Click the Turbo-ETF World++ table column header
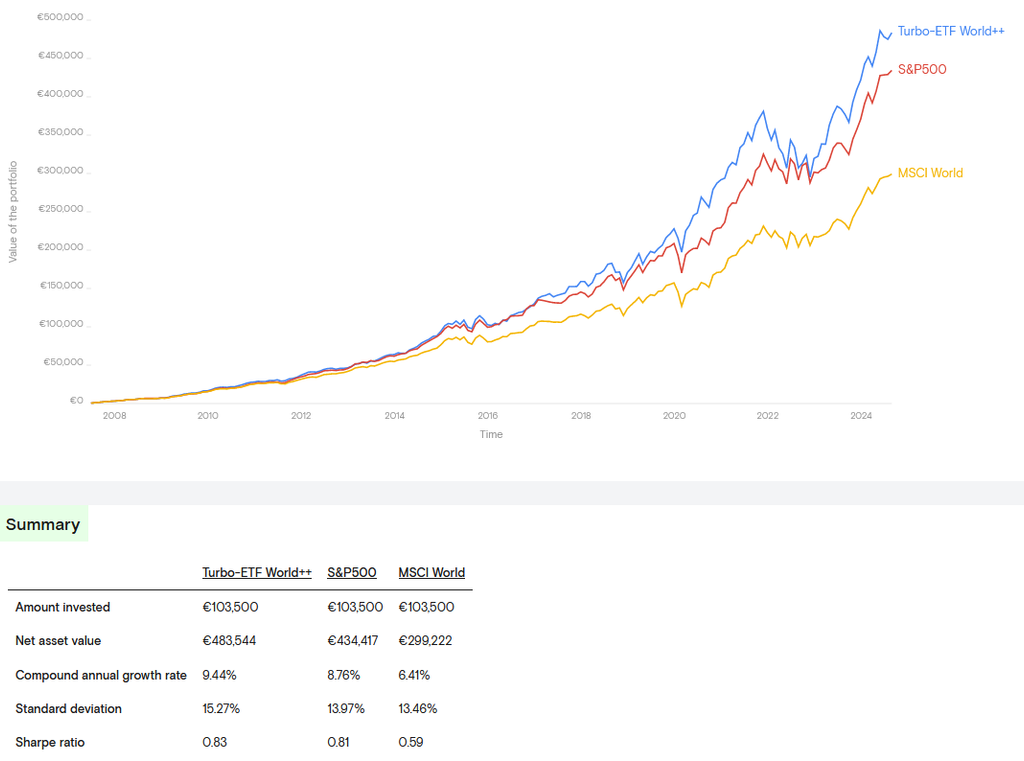This screenshot has width=1024, height=761. point(257,573)
